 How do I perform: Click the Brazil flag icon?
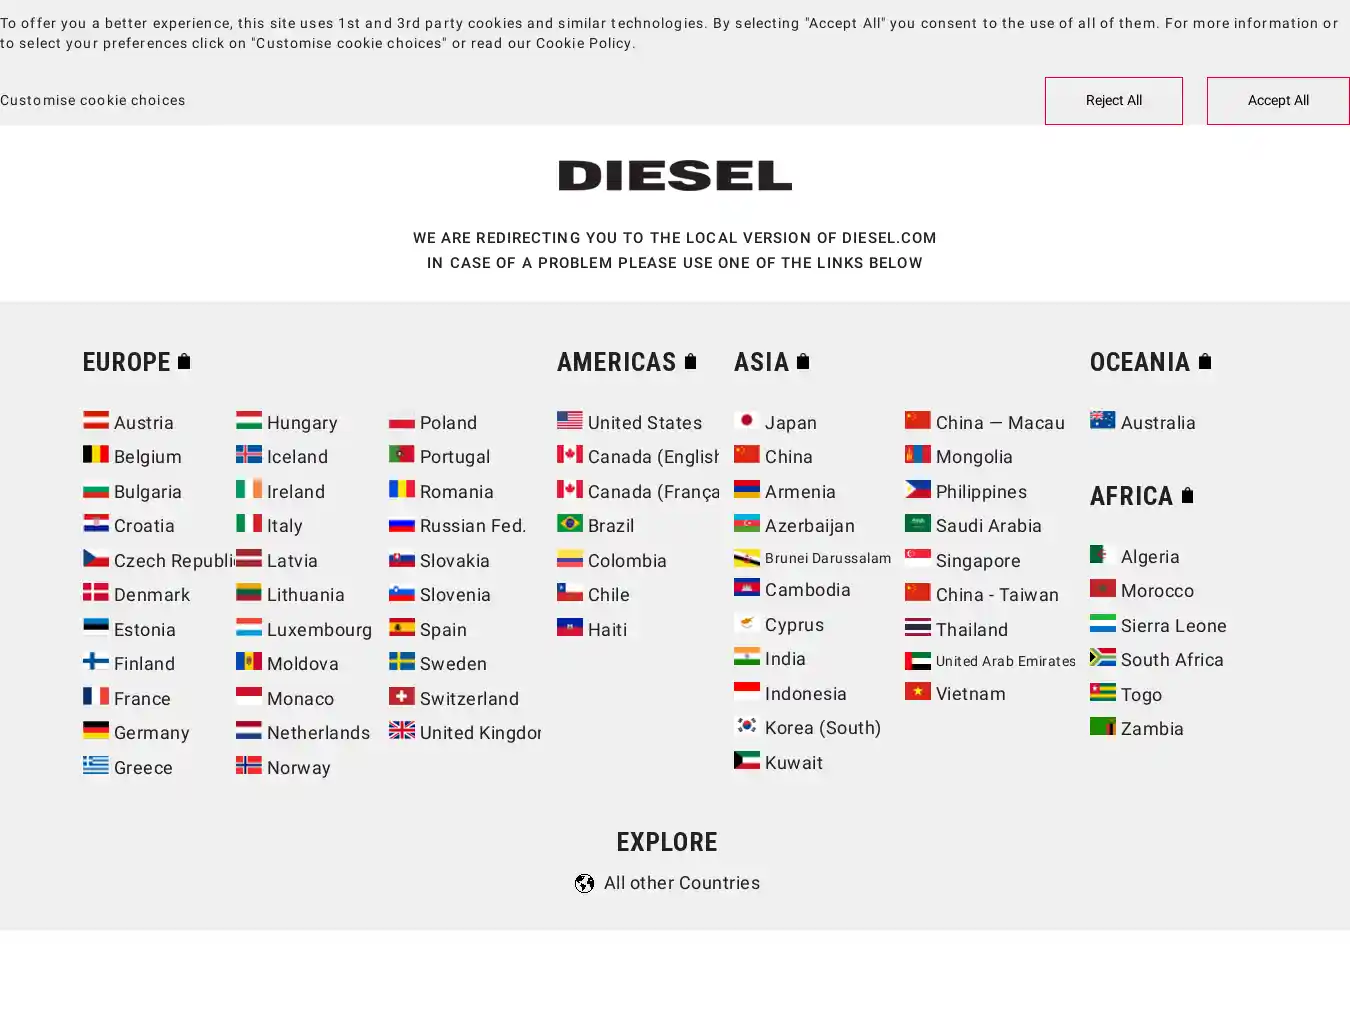(569, 524)
